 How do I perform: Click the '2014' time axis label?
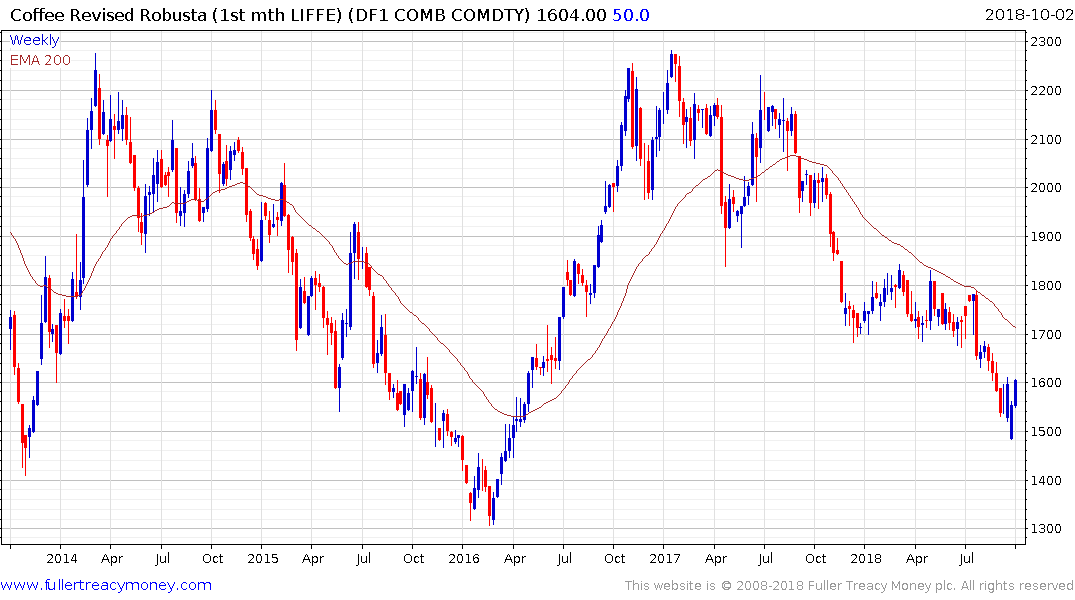pos(62,558)
